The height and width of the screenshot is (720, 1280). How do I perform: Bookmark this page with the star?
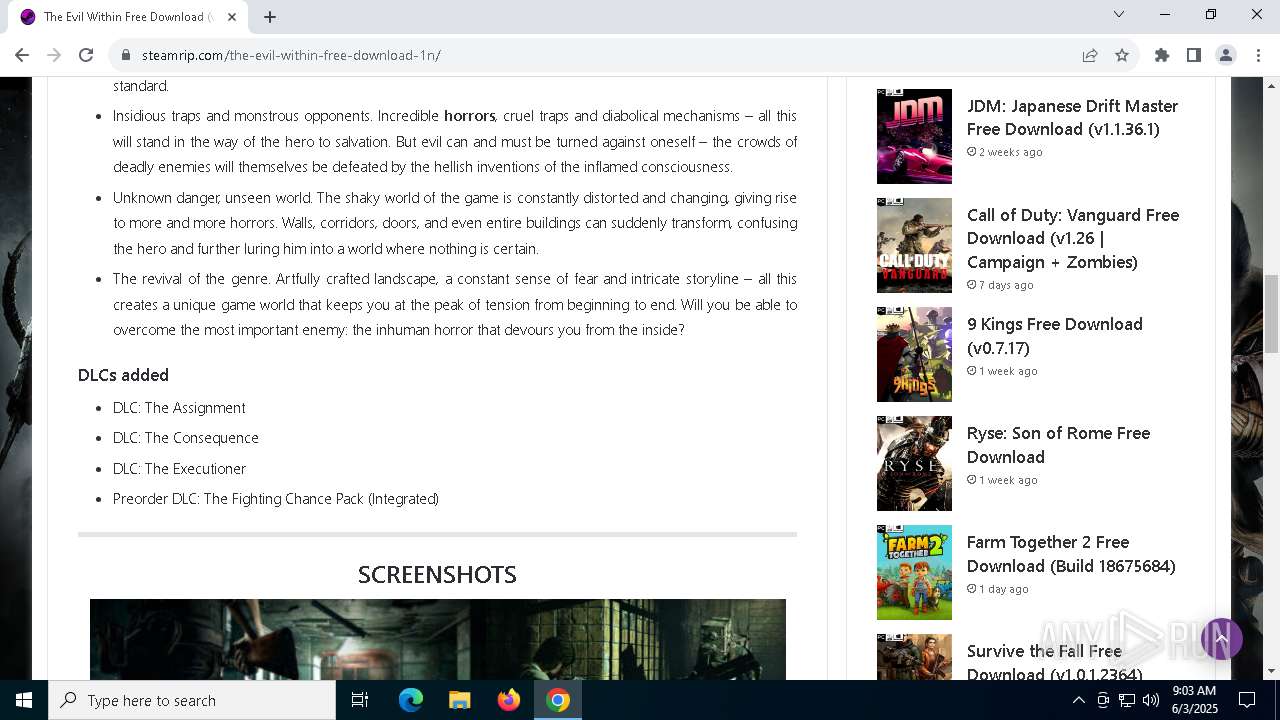click(x=1122, y=55)
